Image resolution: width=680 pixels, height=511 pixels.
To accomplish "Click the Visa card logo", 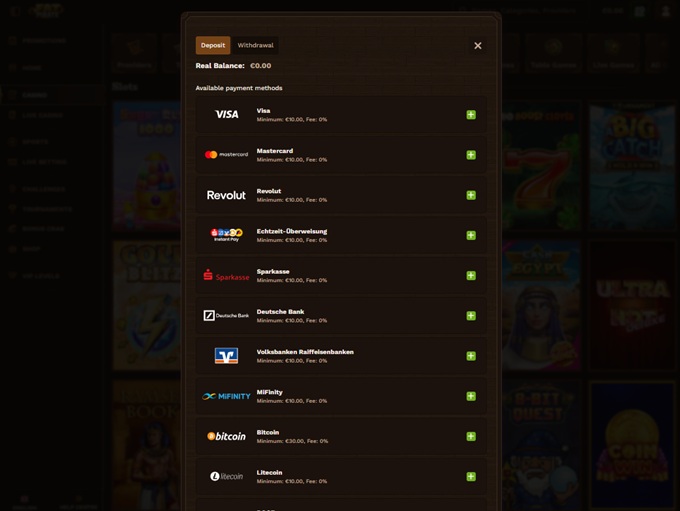I will point(226,115).
